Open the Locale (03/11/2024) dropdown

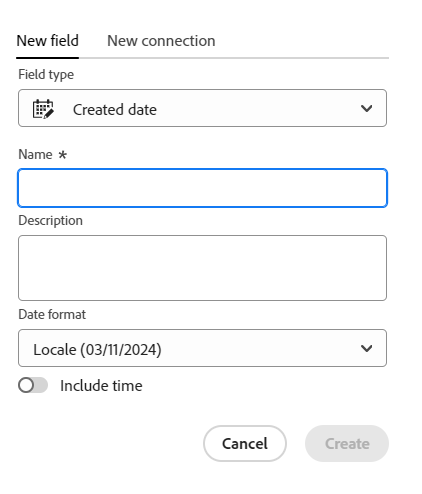pyautogui.click(x=202, y=348)
